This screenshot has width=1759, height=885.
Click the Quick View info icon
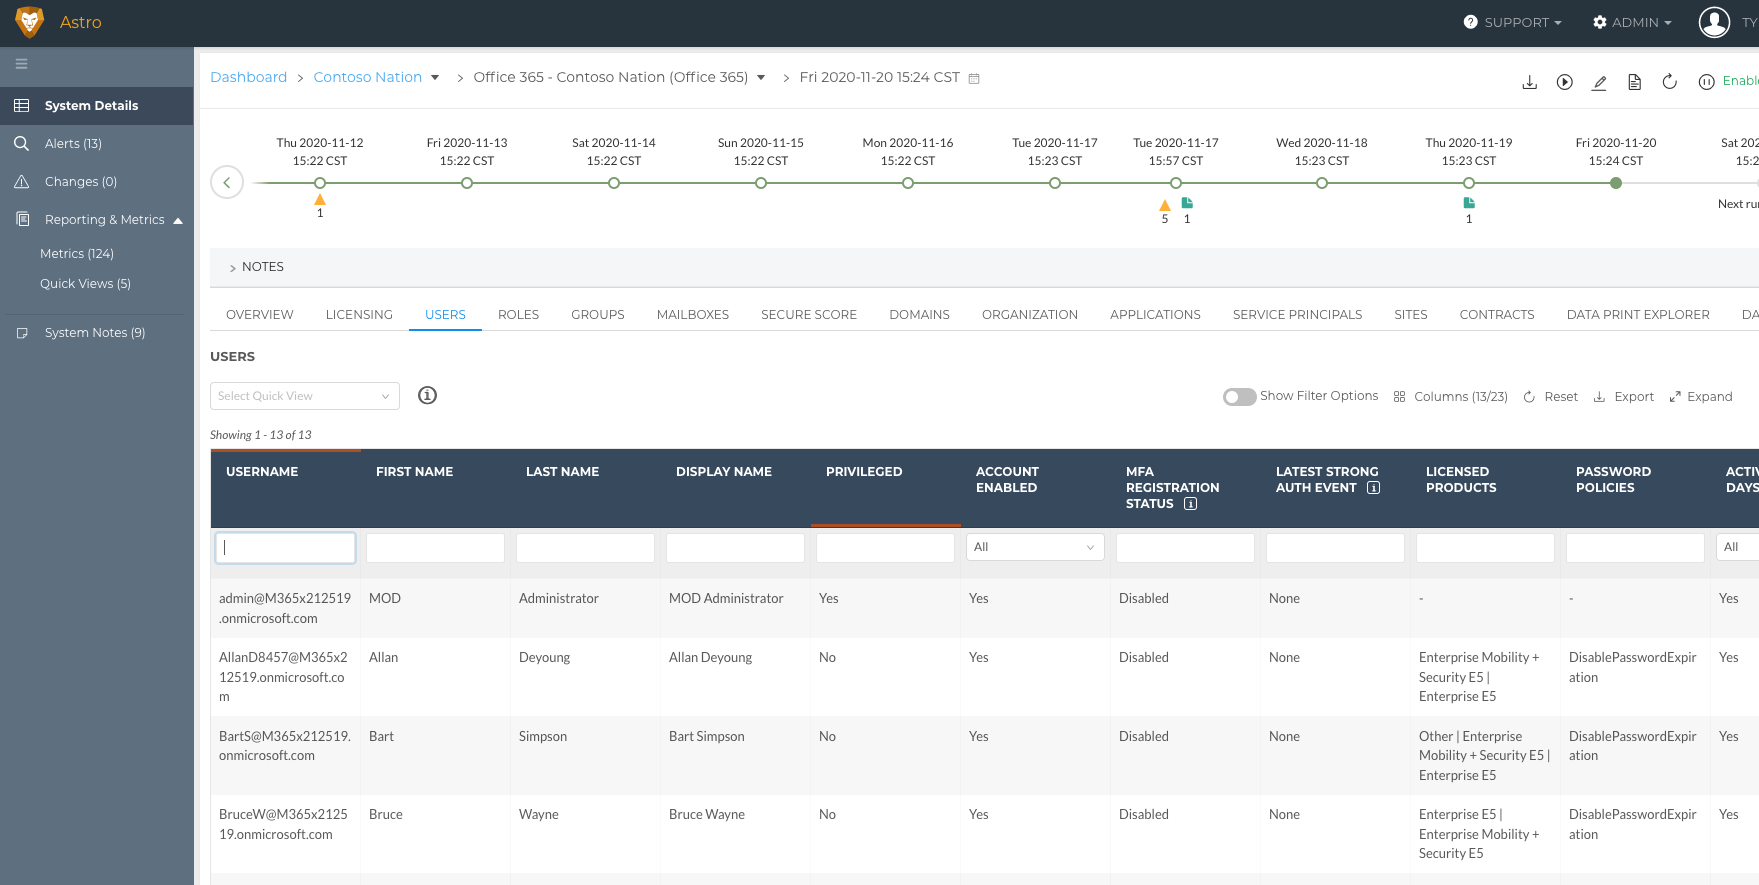point(427,395)
